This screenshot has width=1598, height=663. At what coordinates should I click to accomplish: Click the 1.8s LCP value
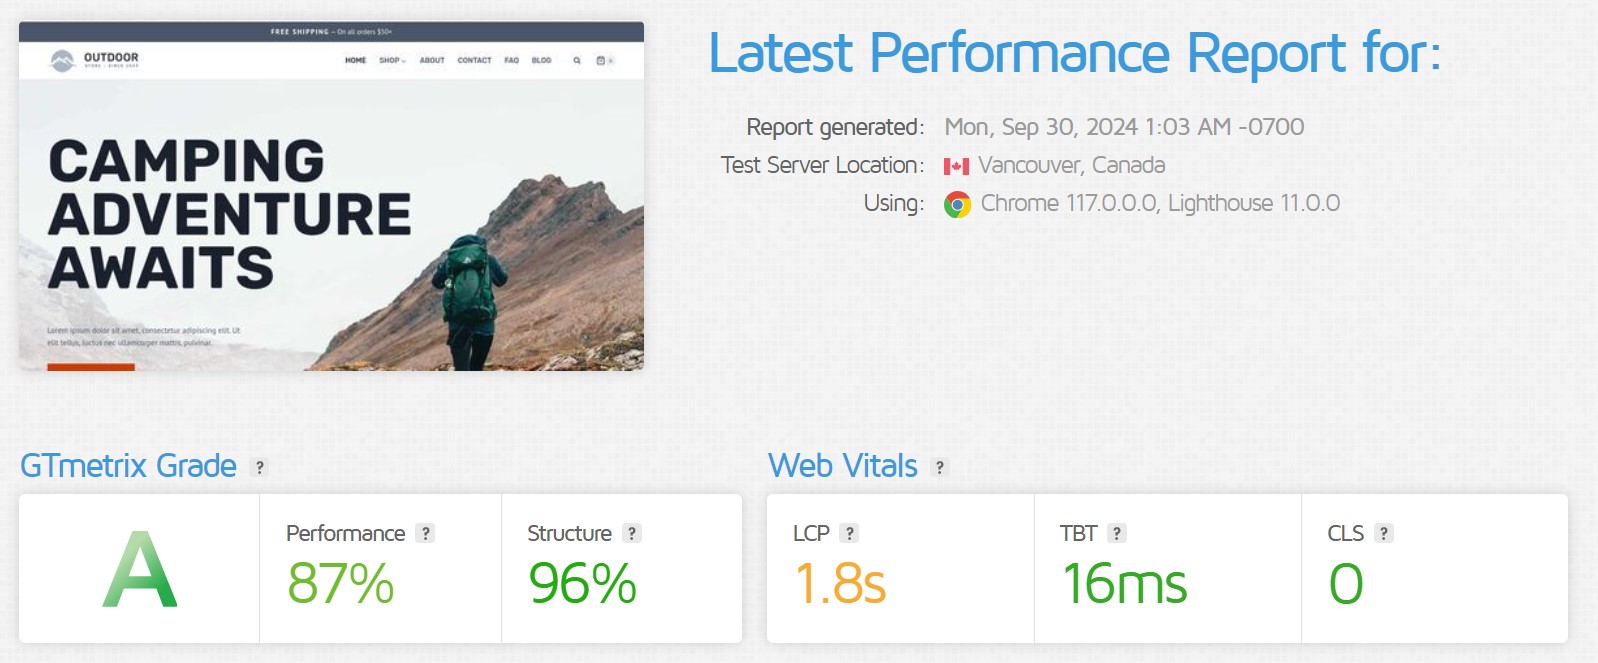840,584
